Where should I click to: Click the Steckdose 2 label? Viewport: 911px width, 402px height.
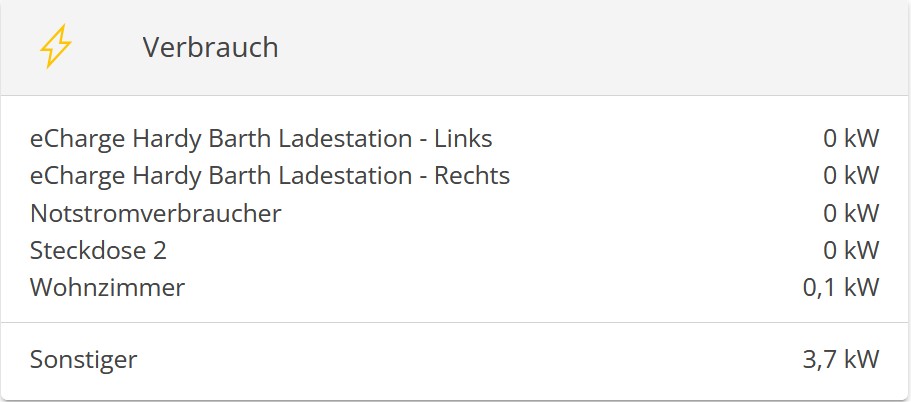98,250
